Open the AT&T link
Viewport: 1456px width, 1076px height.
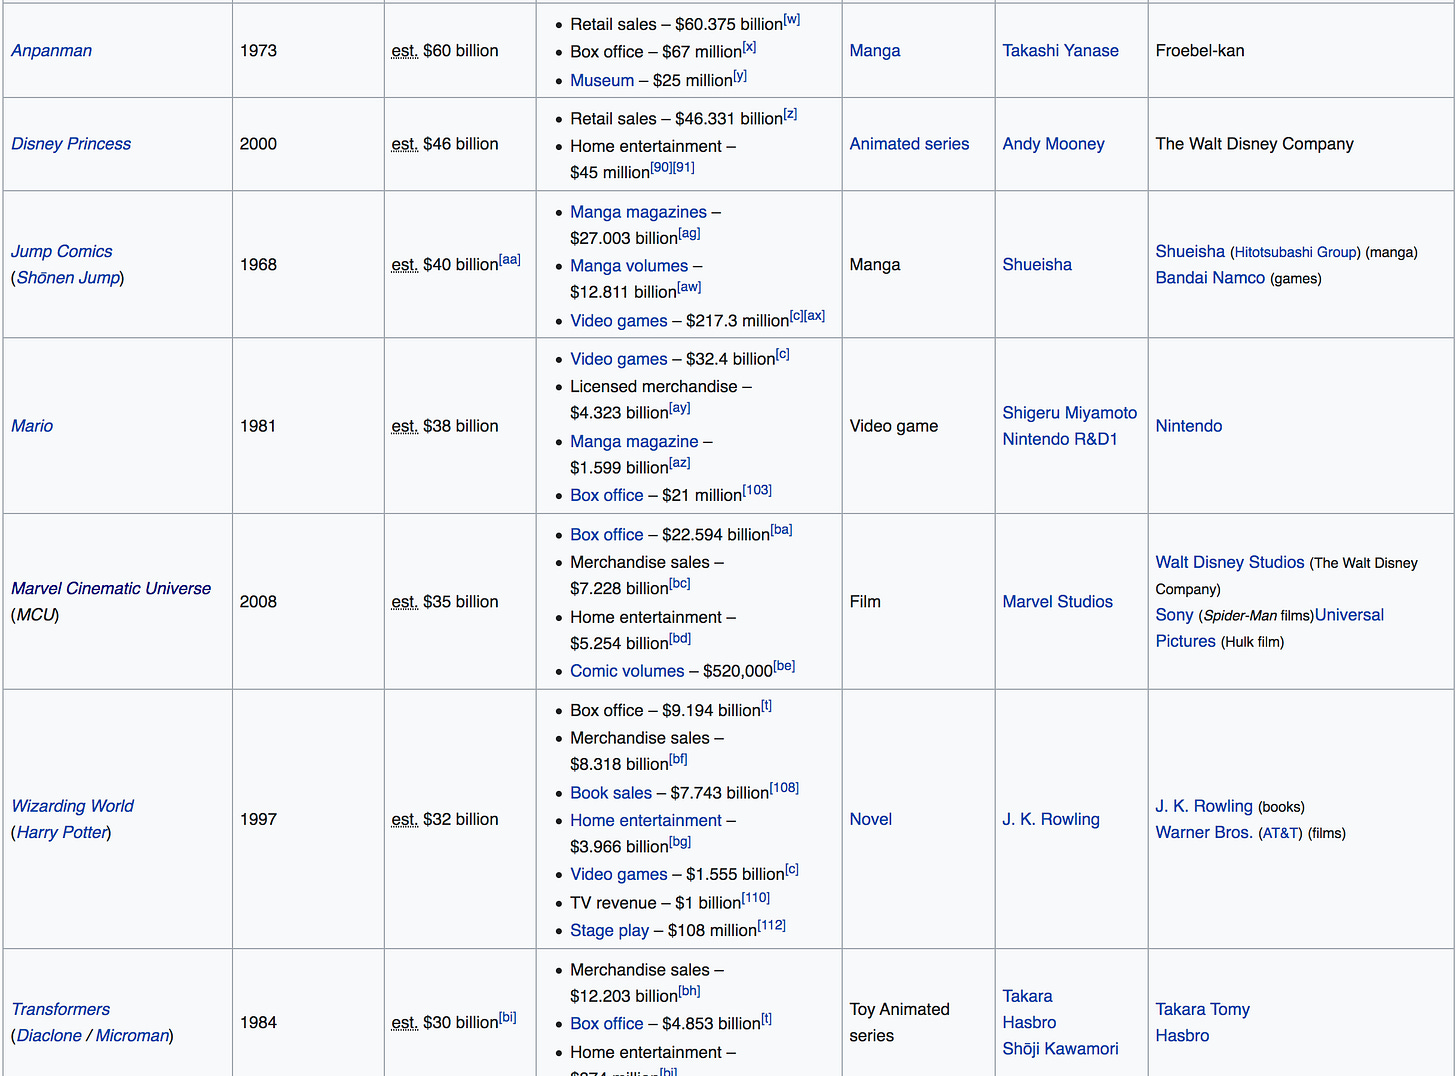tap(1280, 833)
